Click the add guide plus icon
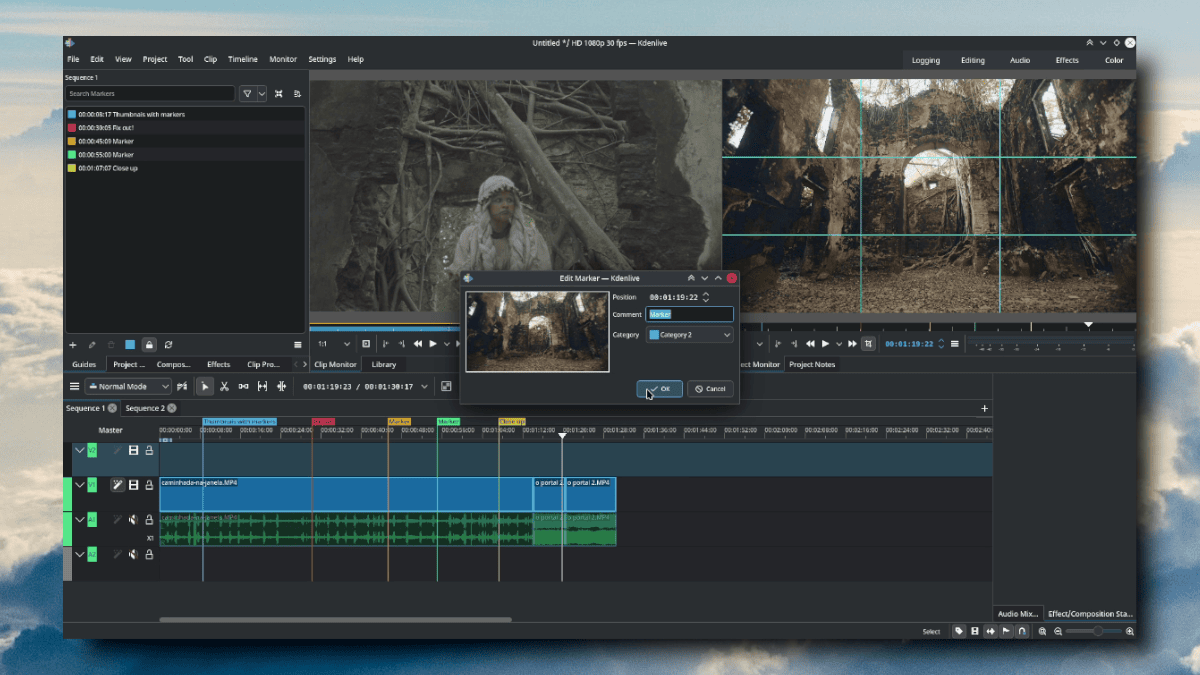1200x675 pixels. point(72,345)
